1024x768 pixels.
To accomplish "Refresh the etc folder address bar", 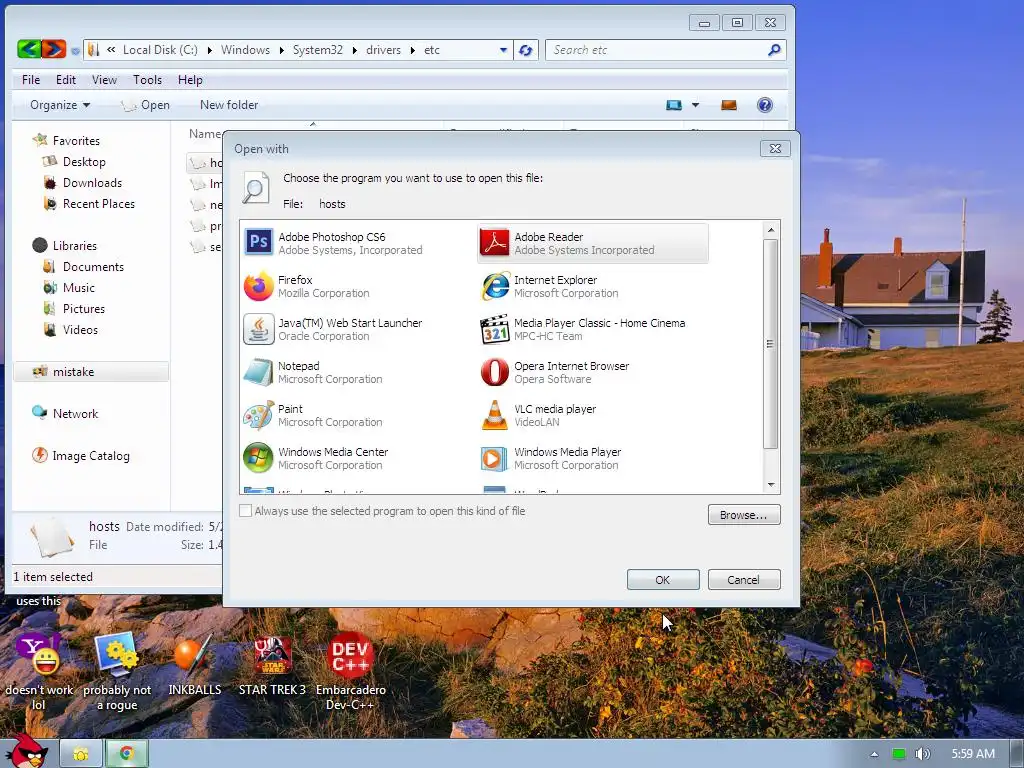I will (x=526, y=50).
